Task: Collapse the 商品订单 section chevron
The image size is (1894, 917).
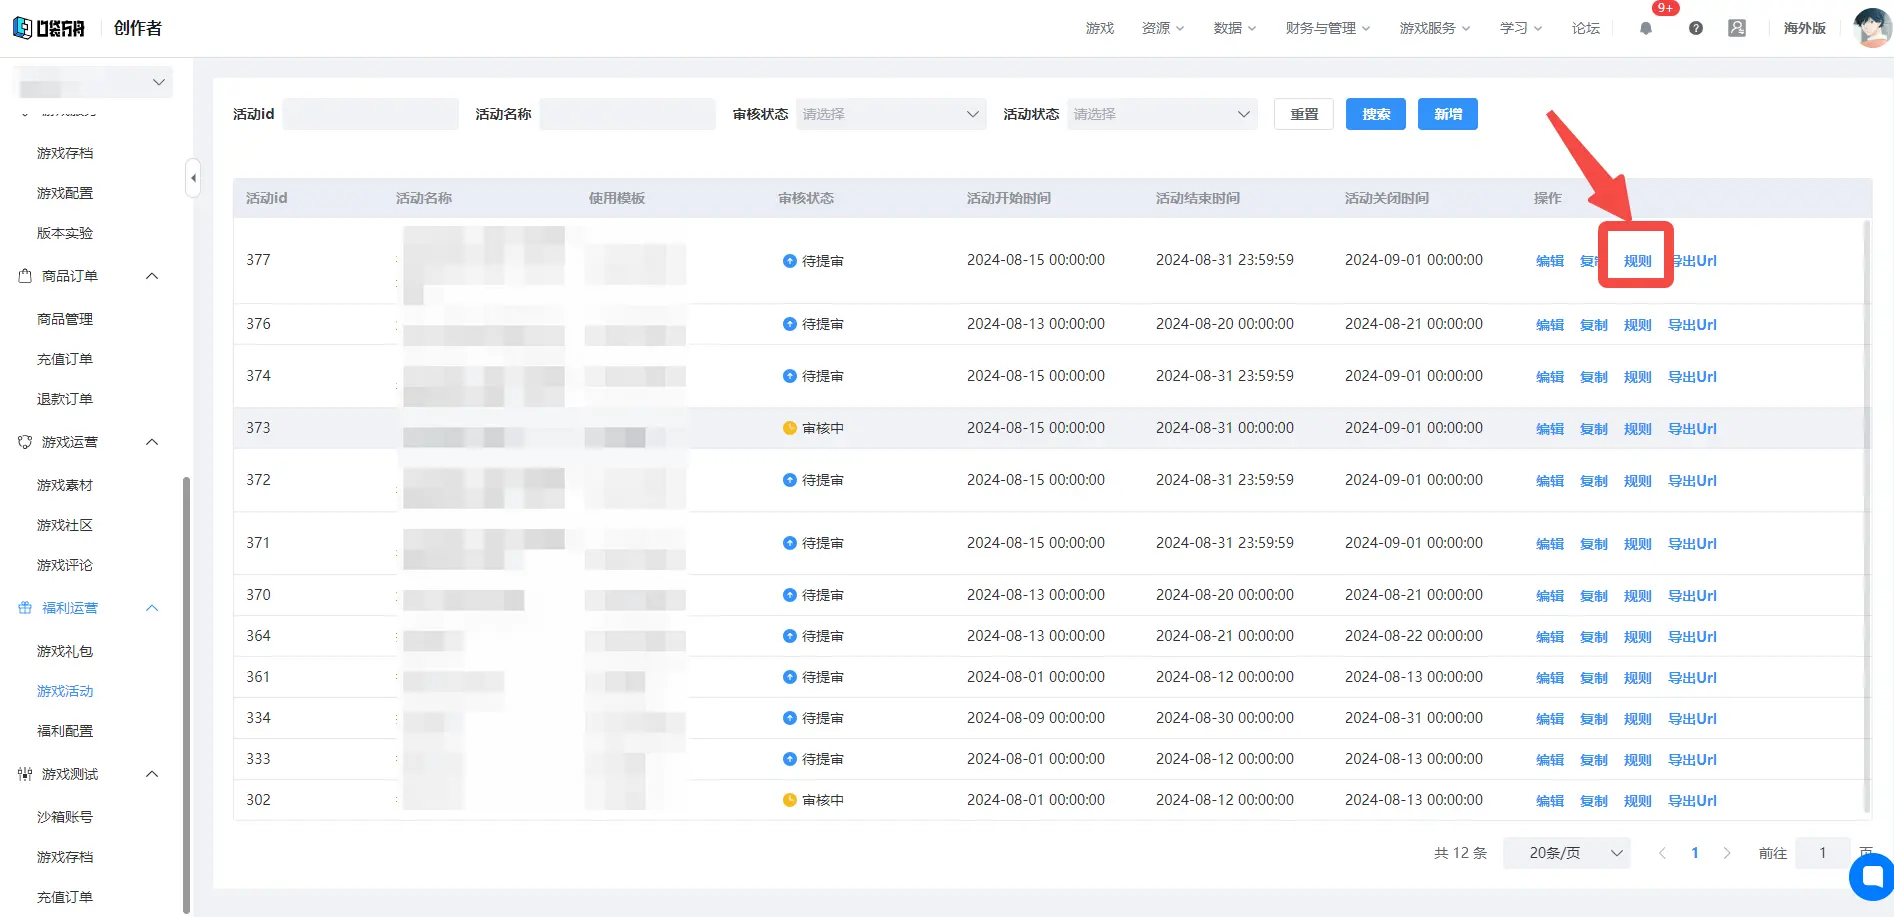Action: point(152,276)
